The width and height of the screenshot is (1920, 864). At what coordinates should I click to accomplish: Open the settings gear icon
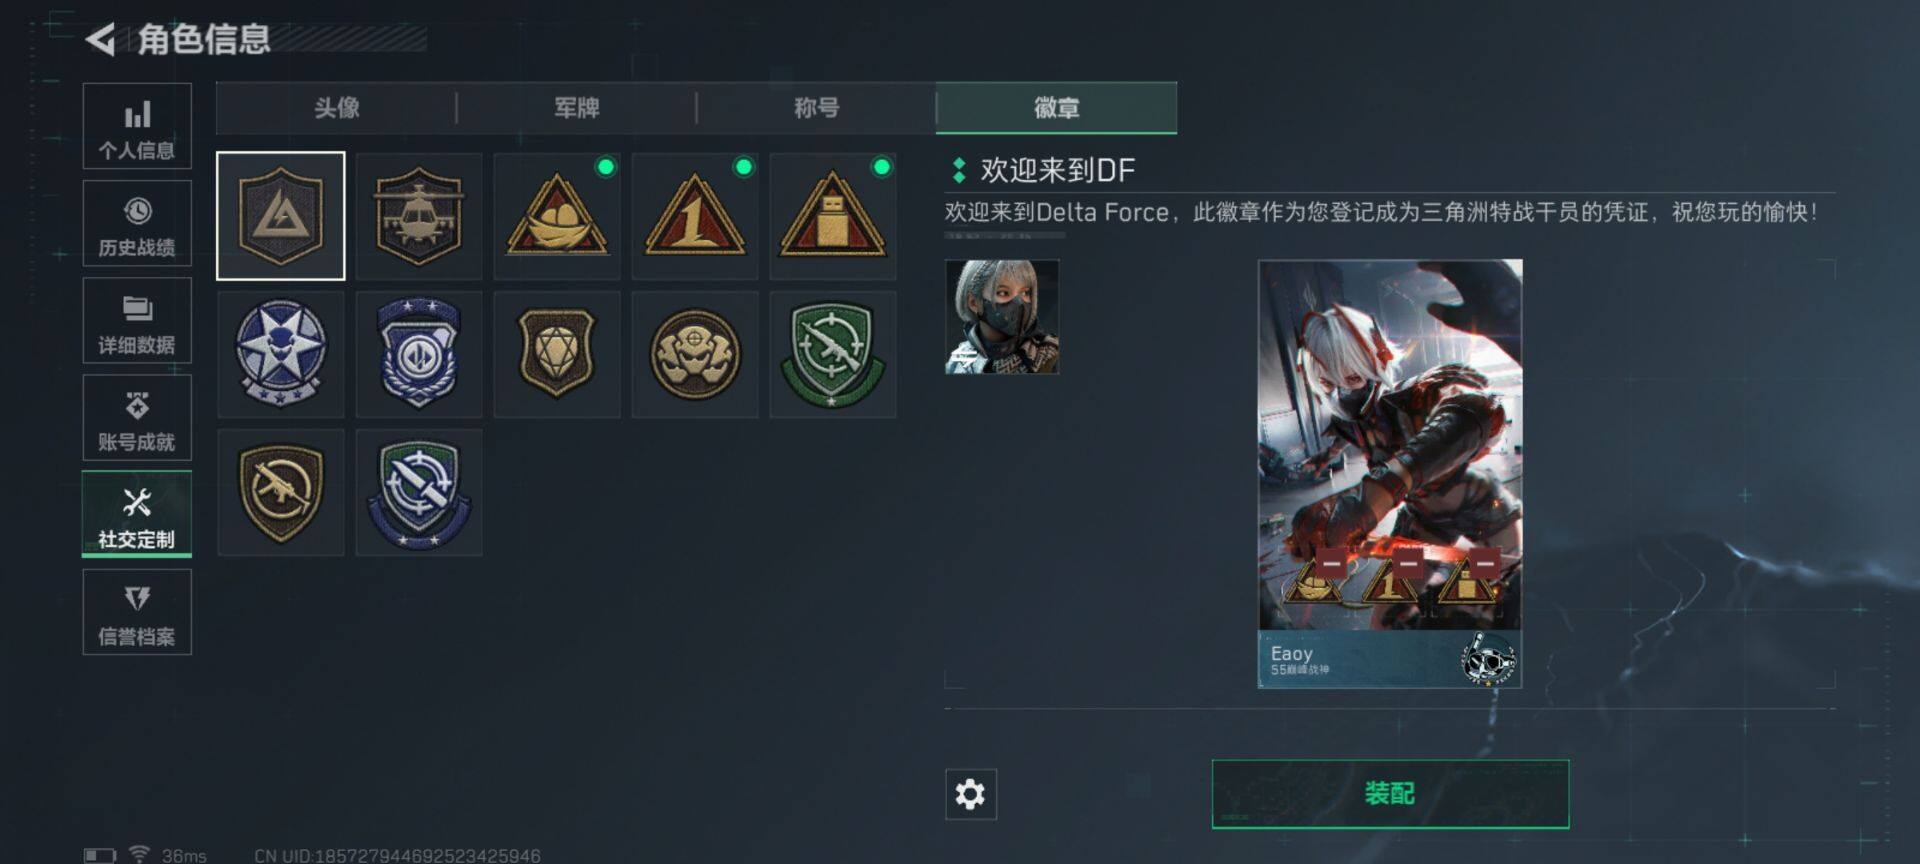pyautogui.click(x=970, y=794)
